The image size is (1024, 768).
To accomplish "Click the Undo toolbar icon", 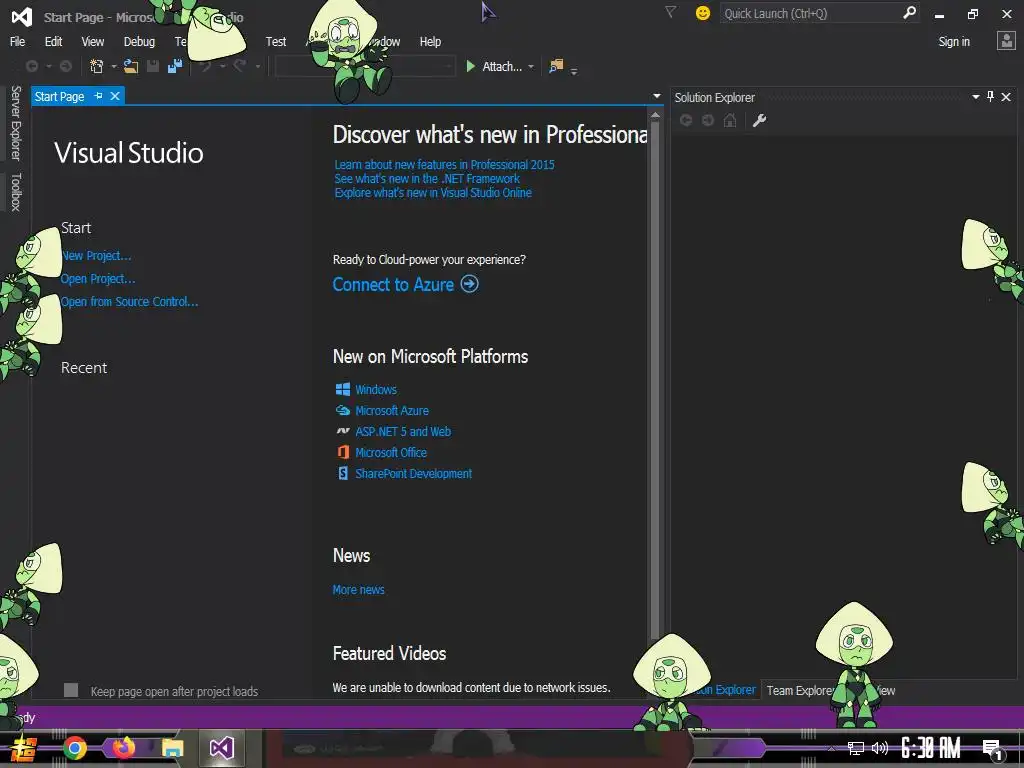I will (205, 66).
